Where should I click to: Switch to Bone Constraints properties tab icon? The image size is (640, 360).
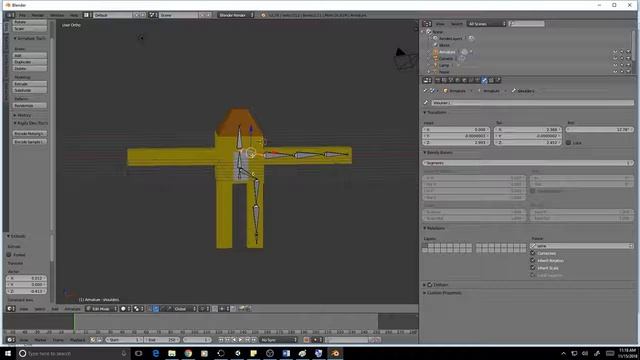[491, 80]
